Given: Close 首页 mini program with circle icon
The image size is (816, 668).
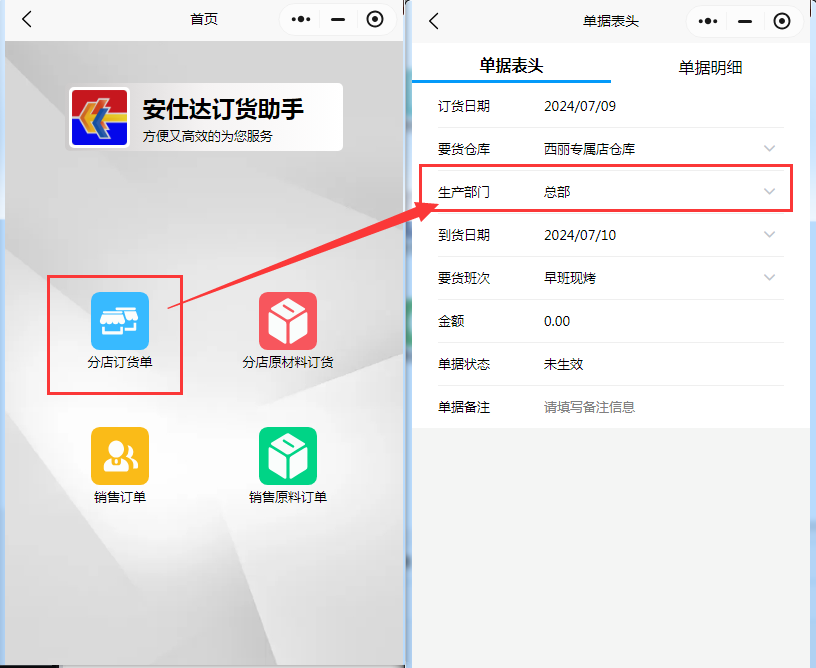Looking at the screenshot, I should coord(375,19).
